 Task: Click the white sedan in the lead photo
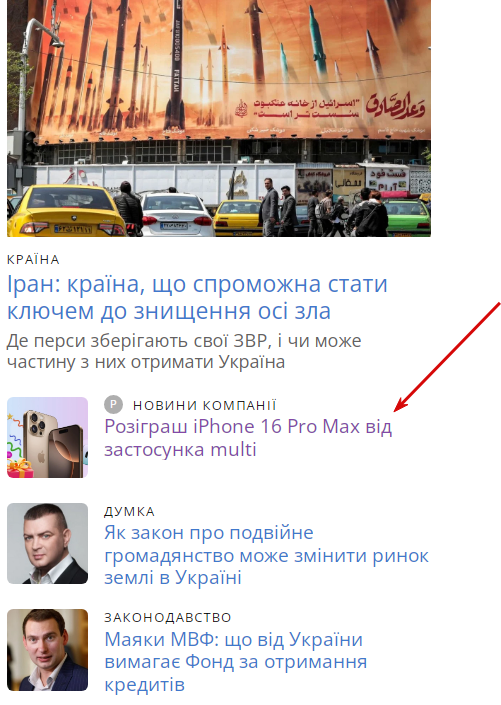coord(176,214)
